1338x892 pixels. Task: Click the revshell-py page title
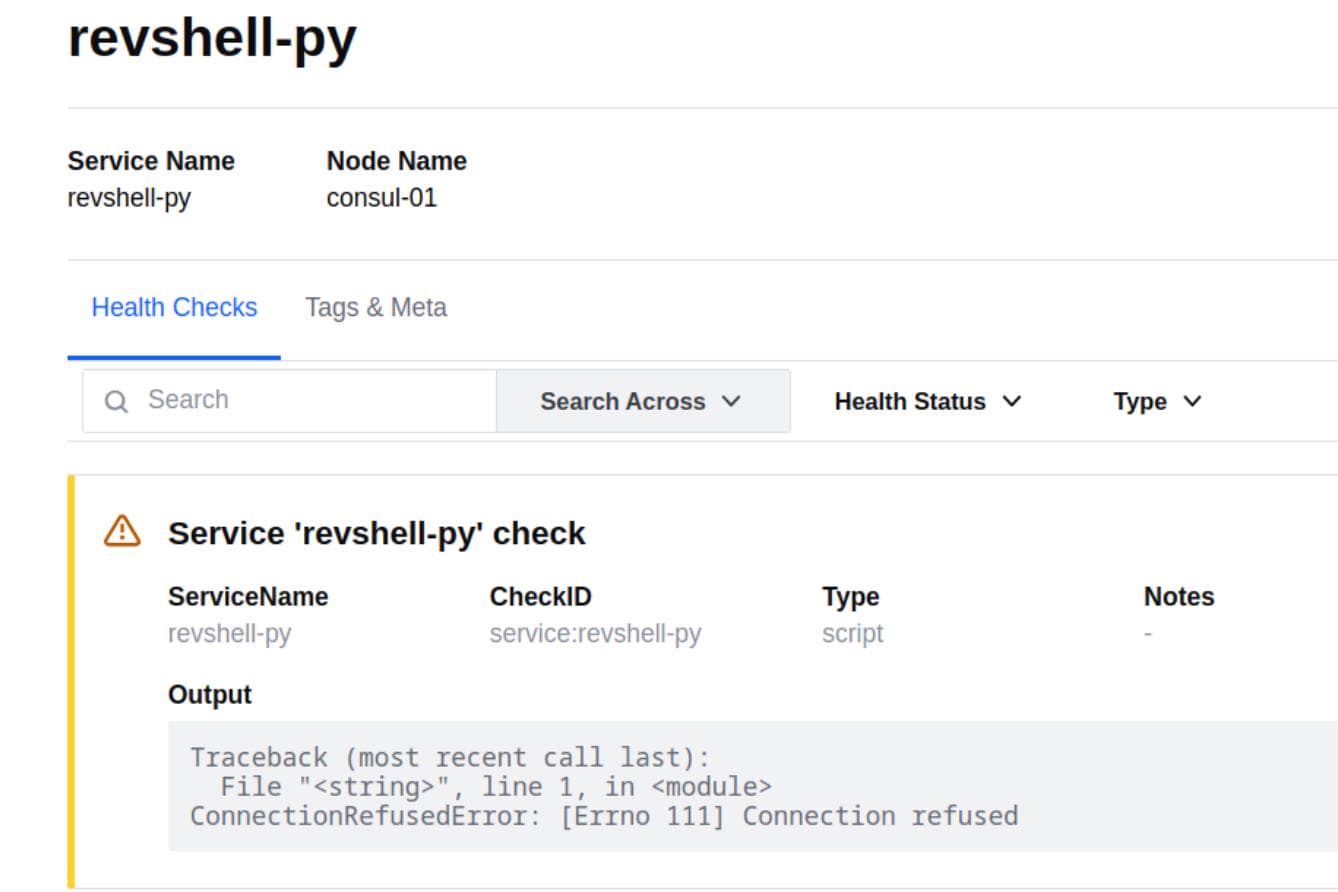click(x=212, y=38)
